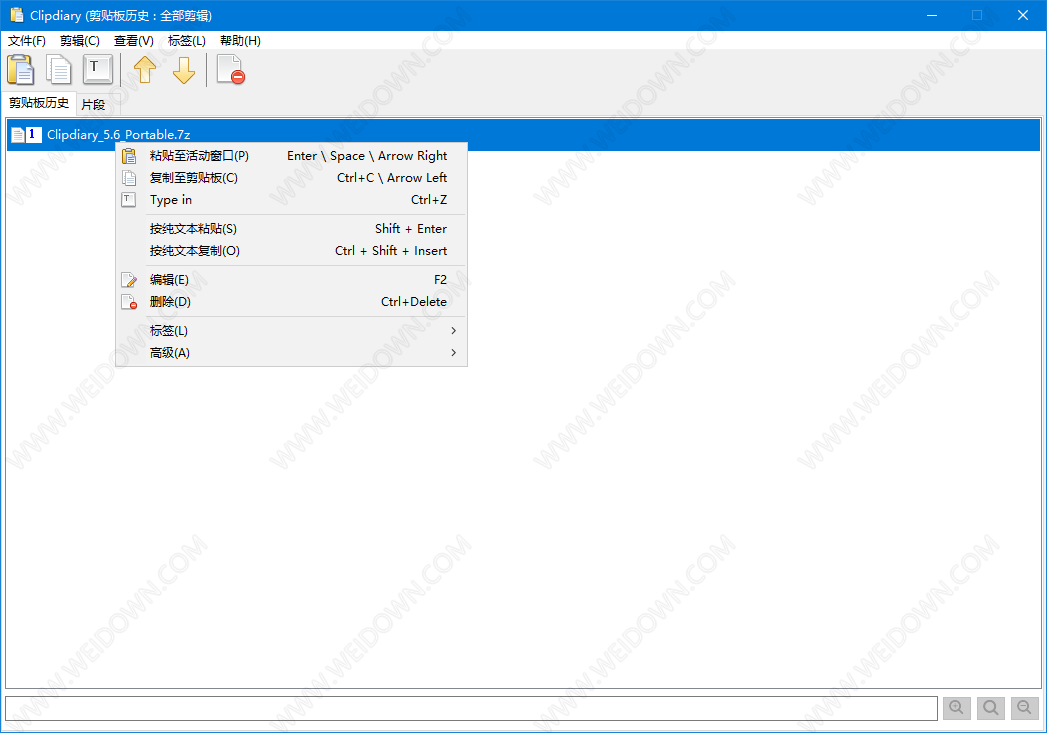Click the middle magnifier search button

click(x=991, y=708)
